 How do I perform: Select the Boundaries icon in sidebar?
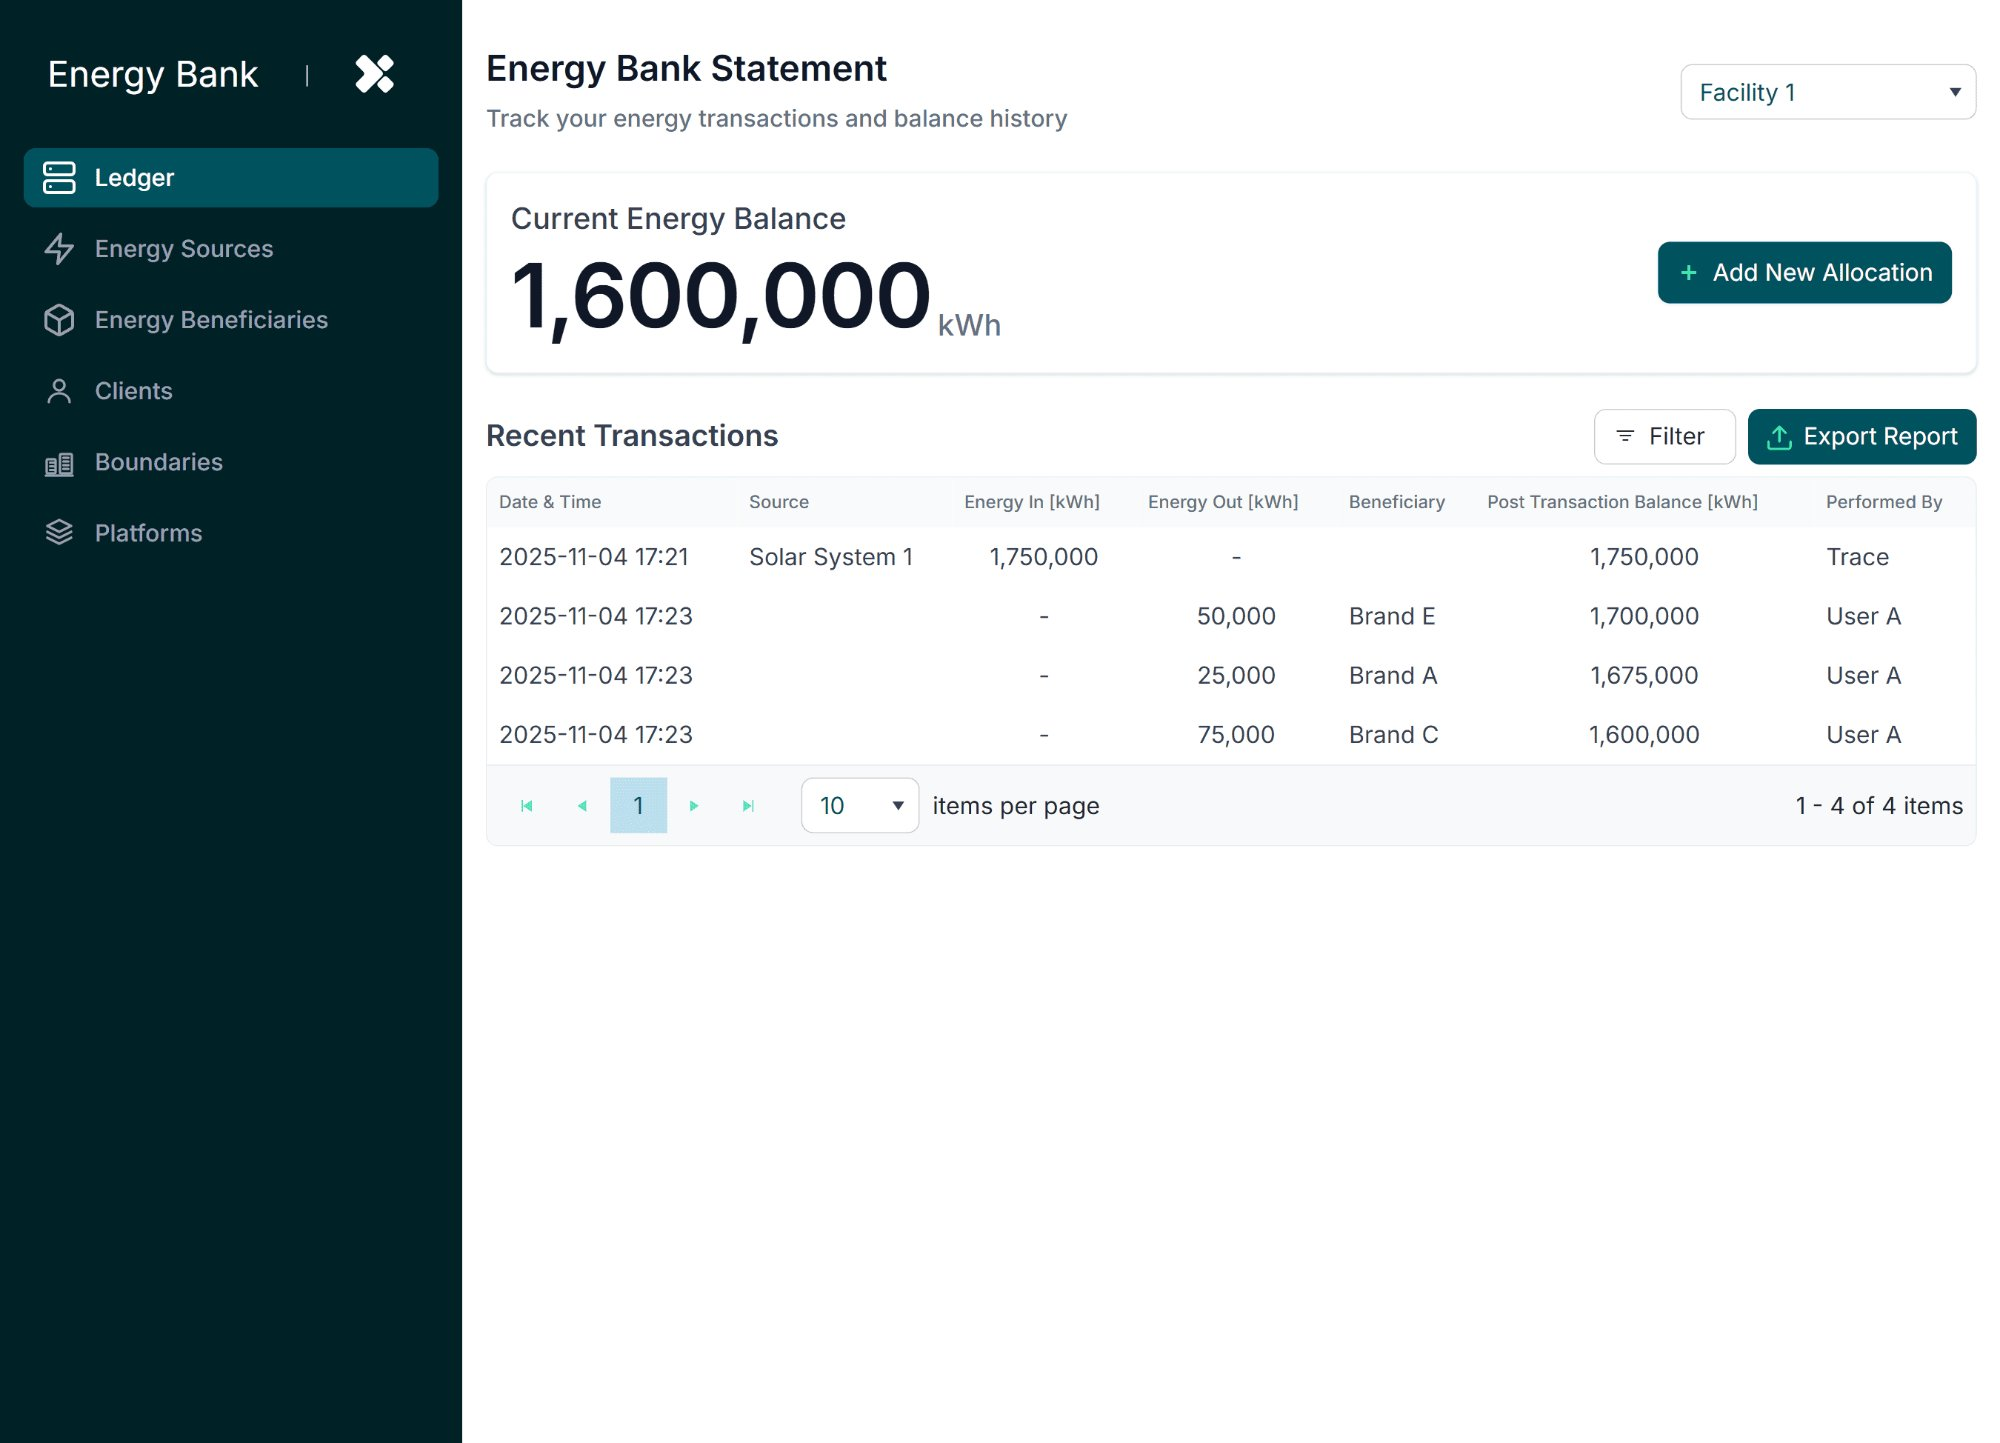(x=60, y=462)
